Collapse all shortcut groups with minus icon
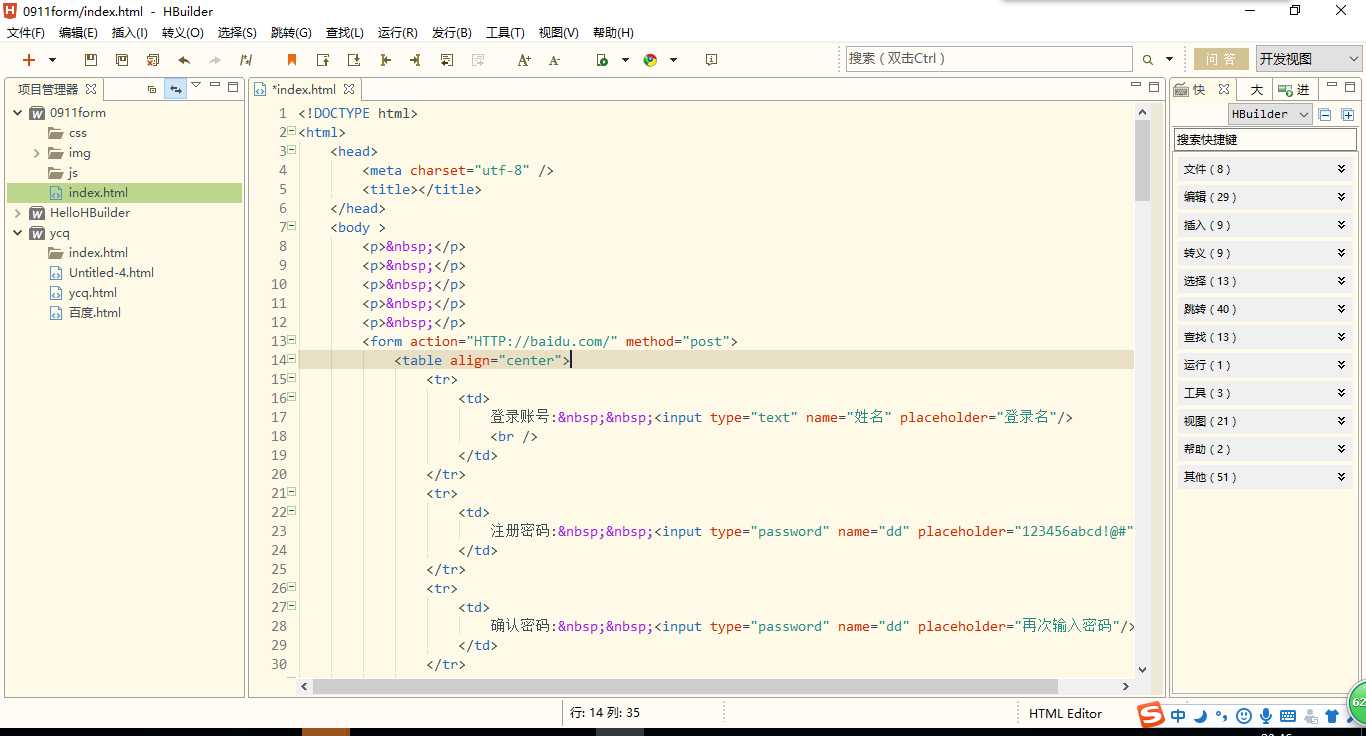Screen dimensions: 1366x736 pos(1325,114)
